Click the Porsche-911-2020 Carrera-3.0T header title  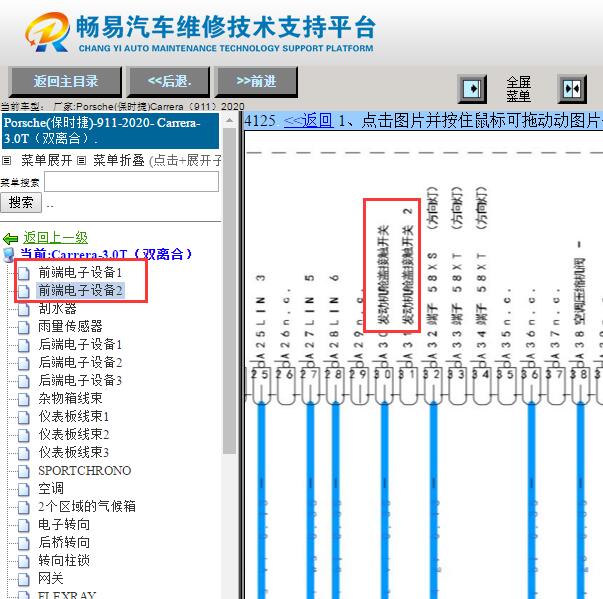[110, 130]
